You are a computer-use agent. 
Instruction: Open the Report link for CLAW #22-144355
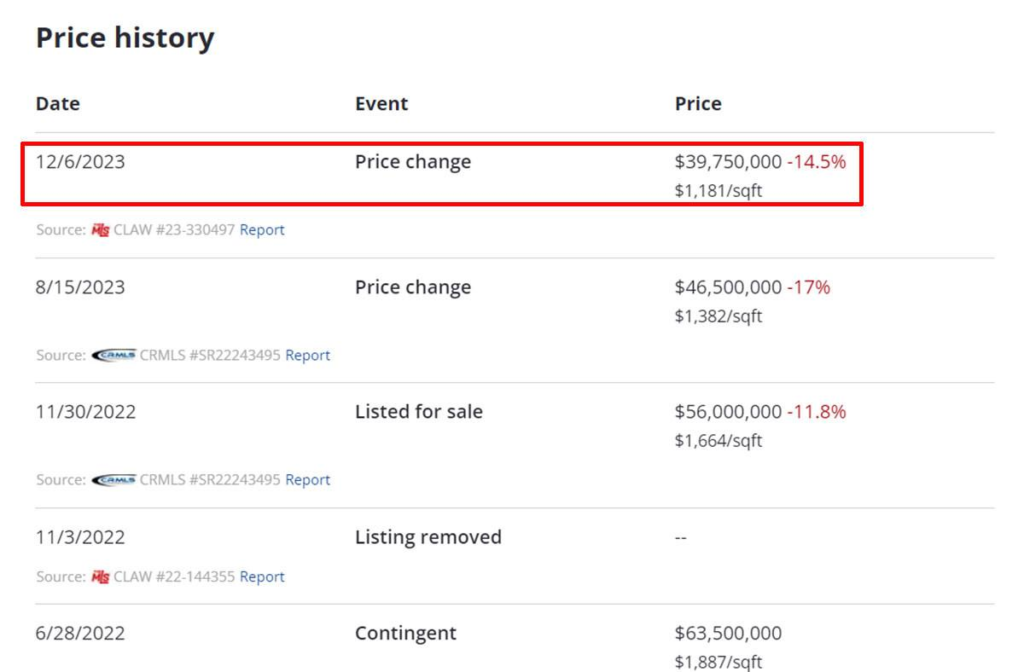pos(262,577)
